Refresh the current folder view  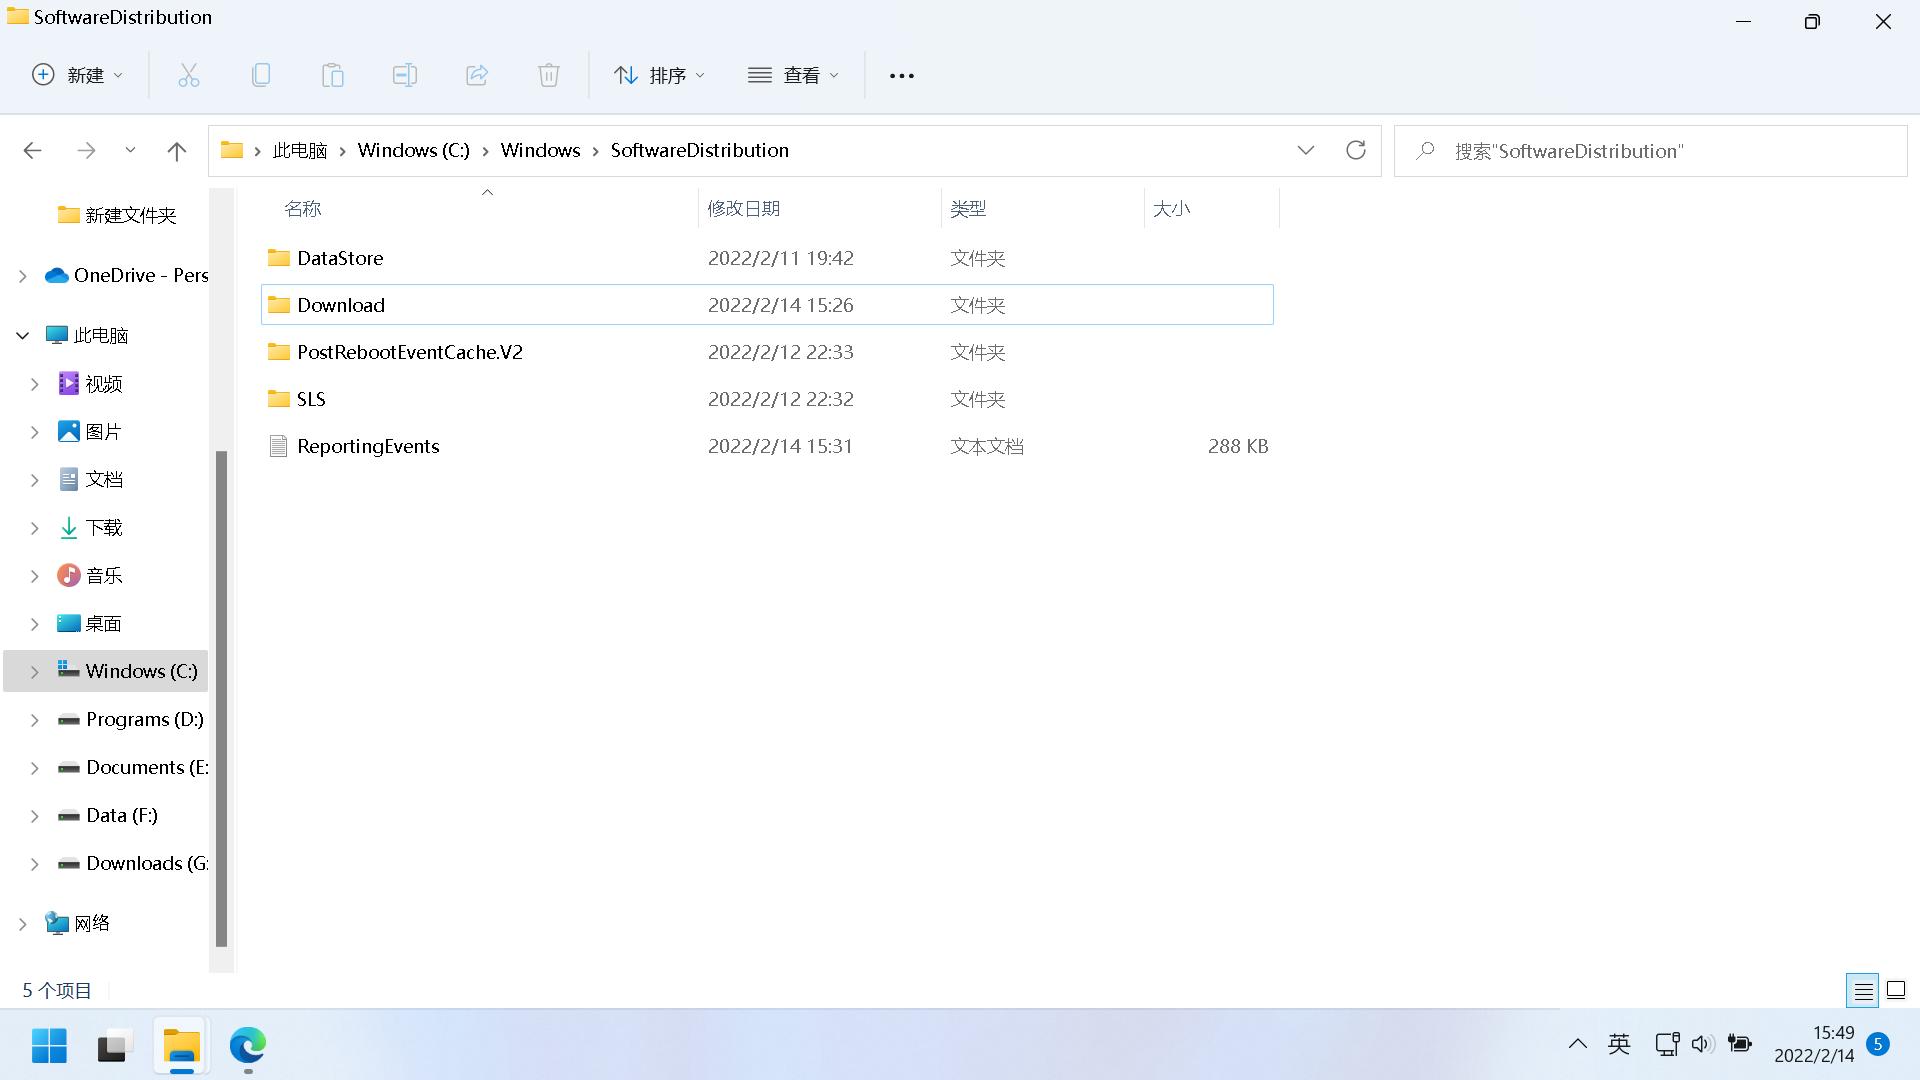[x=1356, y=150]
